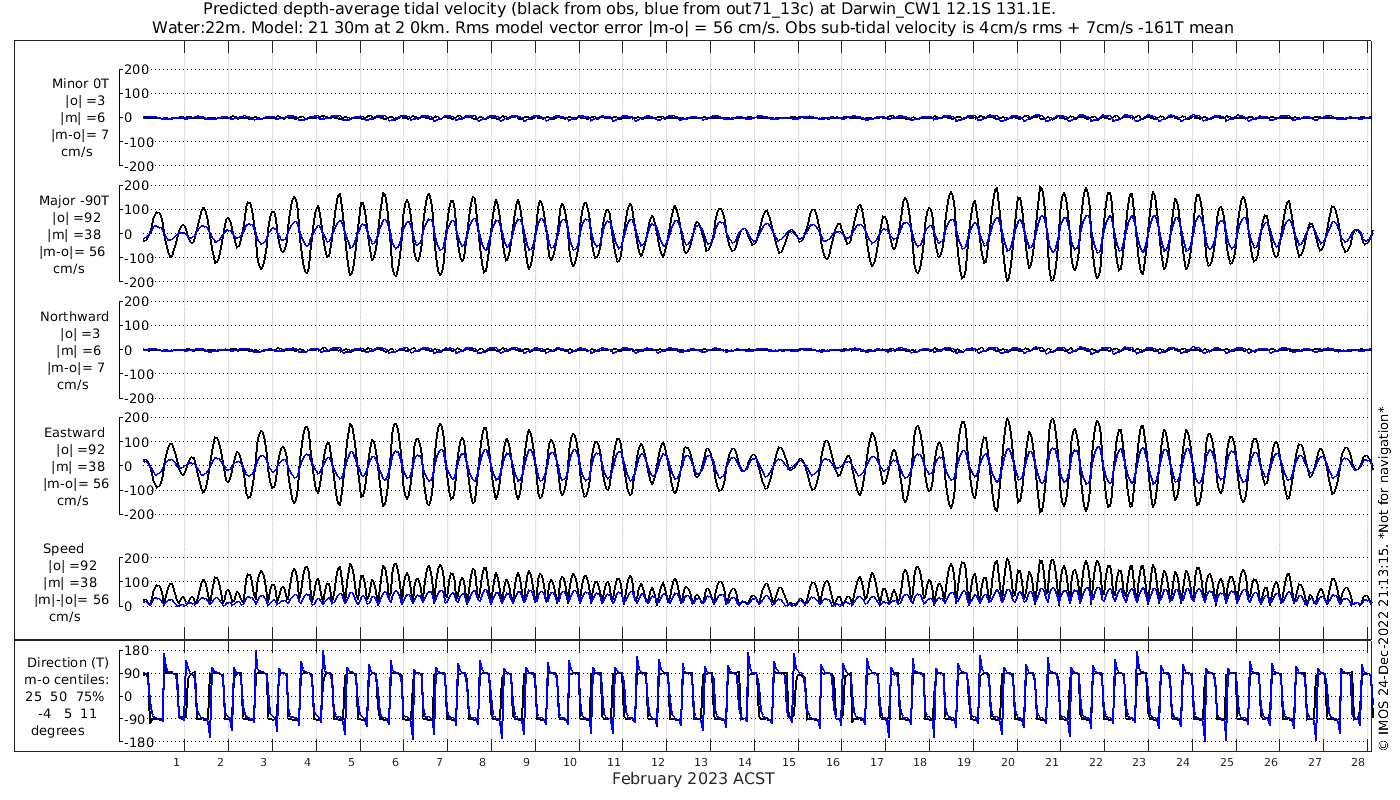
Task: Click the 'Major -90T' panel label
Action: [74, 201]
